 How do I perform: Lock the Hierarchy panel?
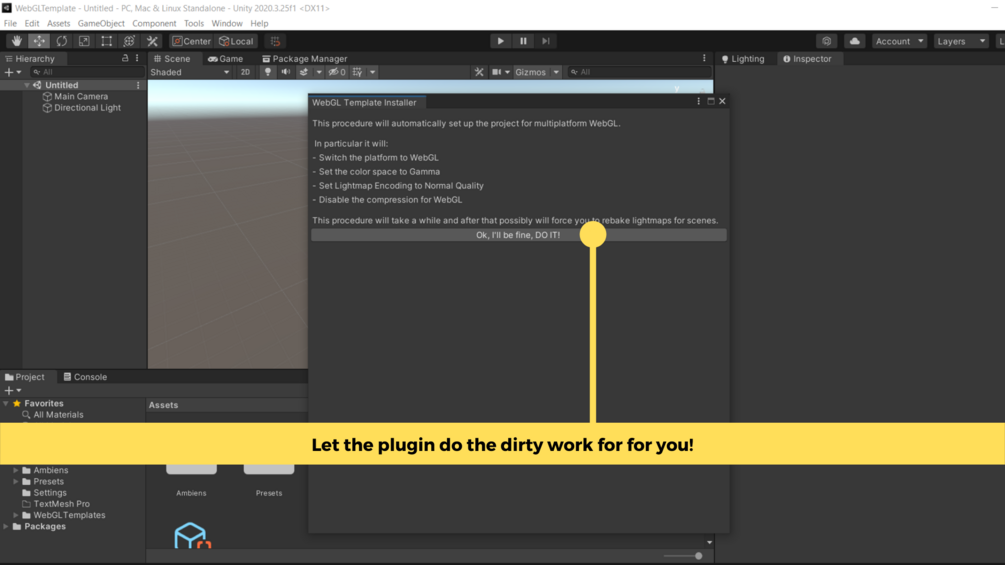point(125,58)
